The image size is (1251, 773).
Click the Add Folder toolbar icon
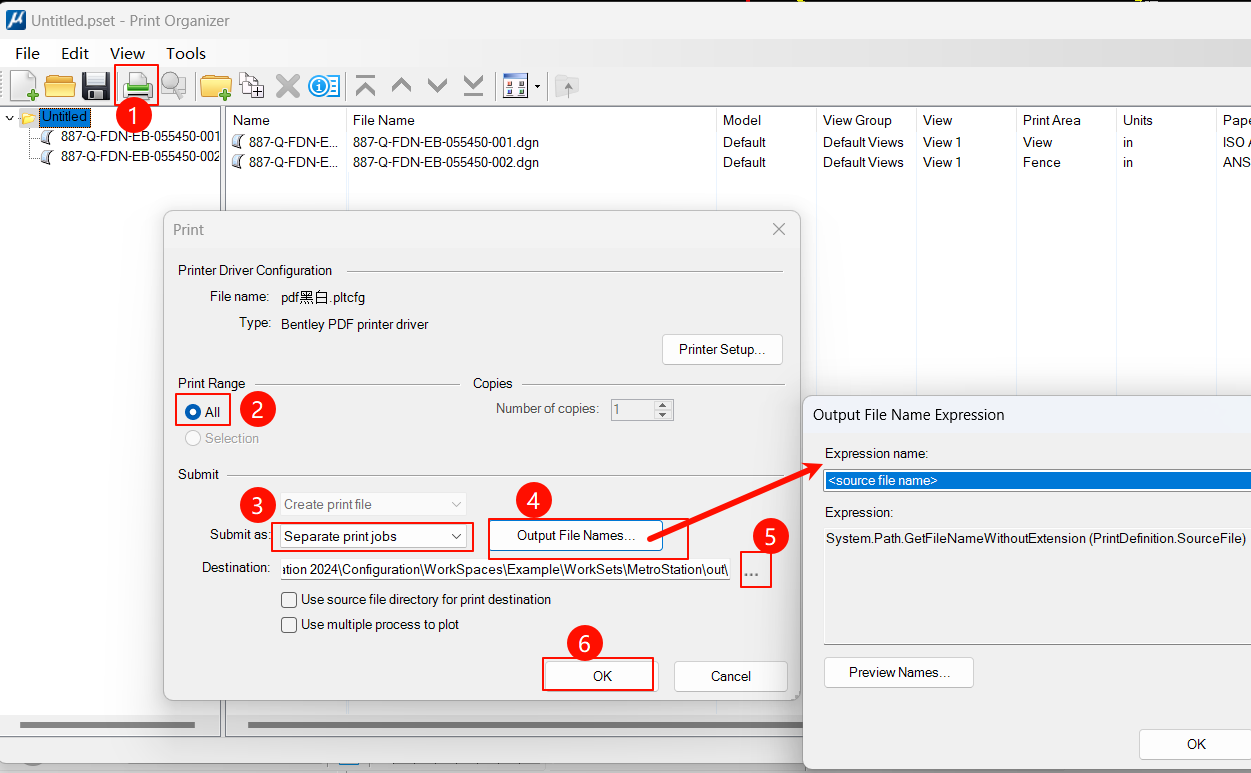(215, 86)
